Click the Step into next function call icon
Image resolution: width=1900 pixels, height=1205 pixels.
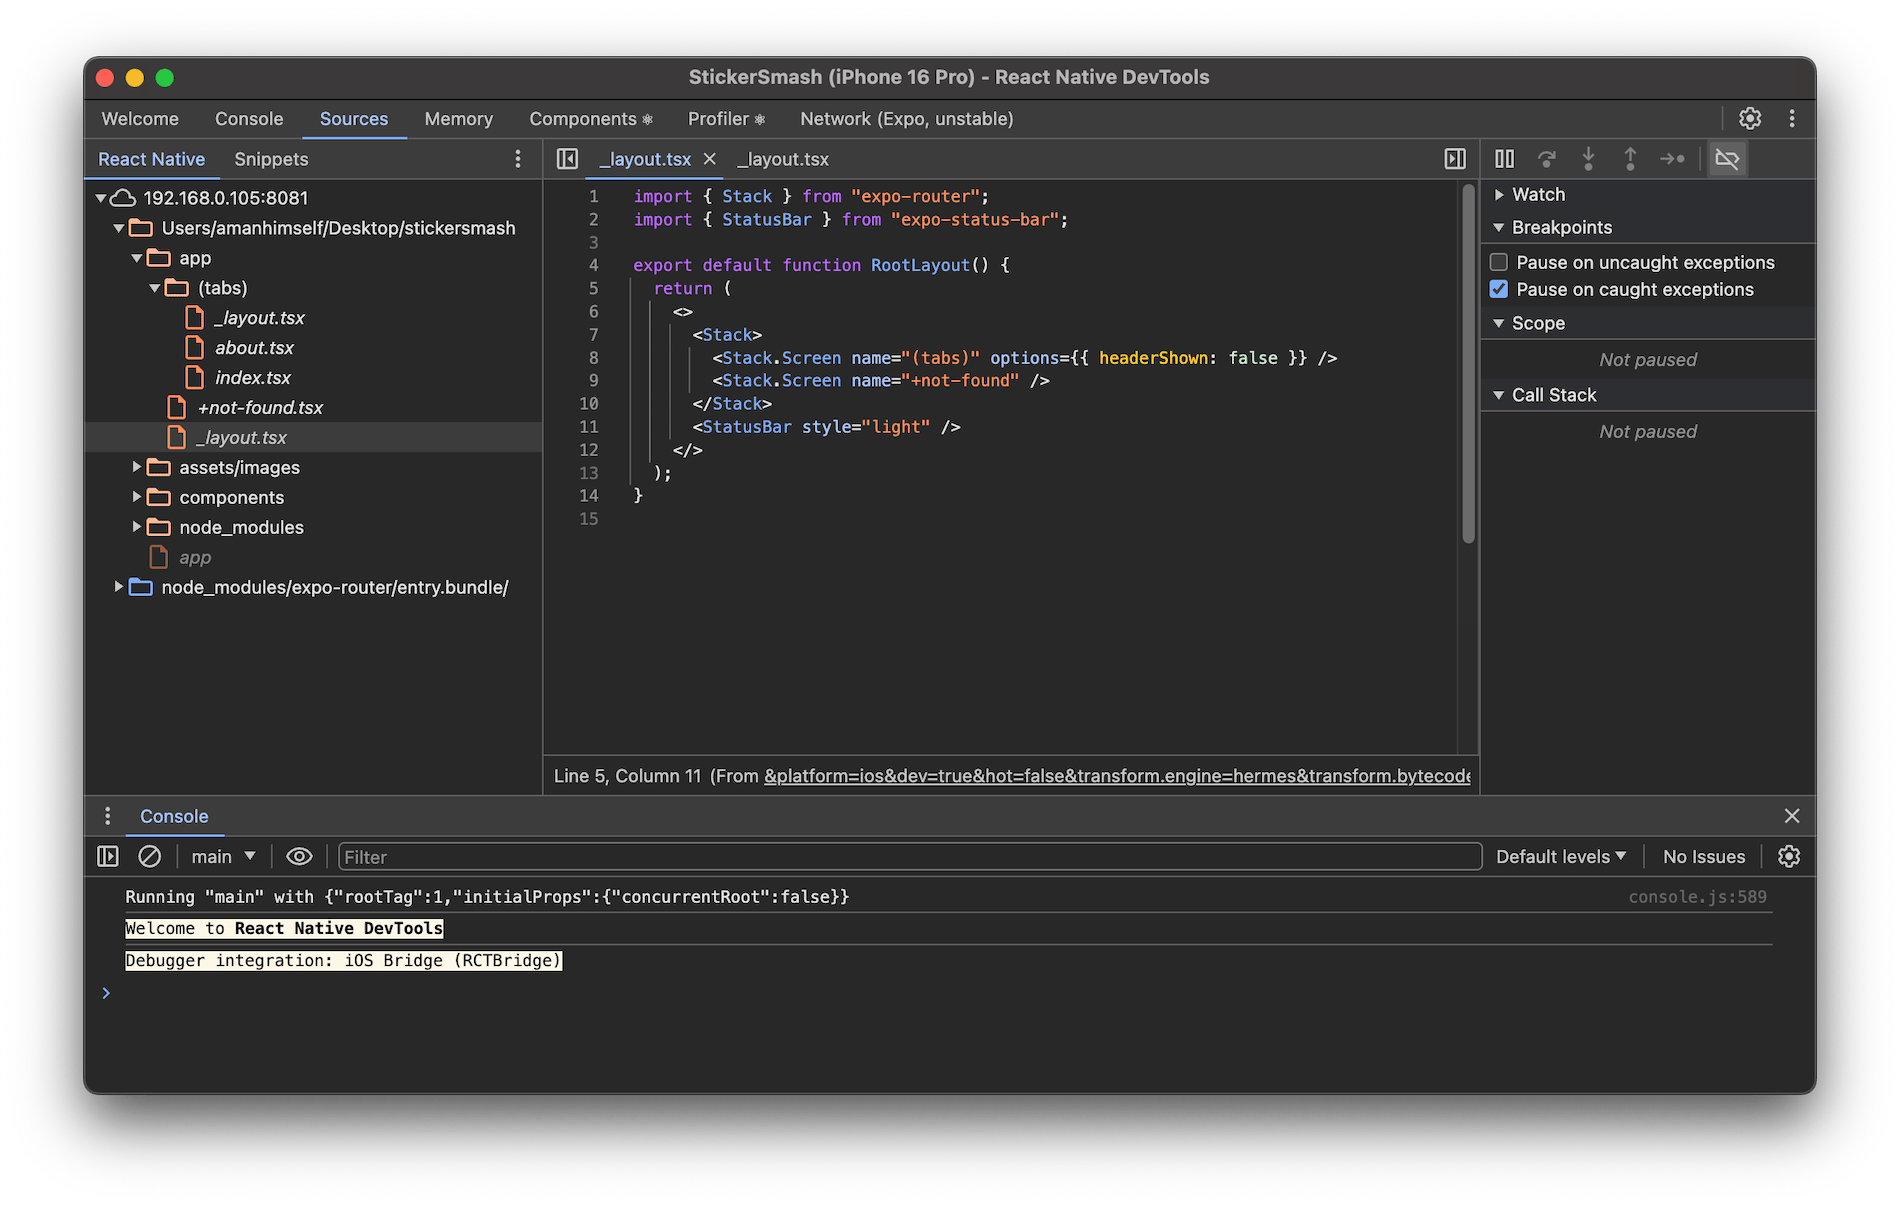coord(1589,158)
